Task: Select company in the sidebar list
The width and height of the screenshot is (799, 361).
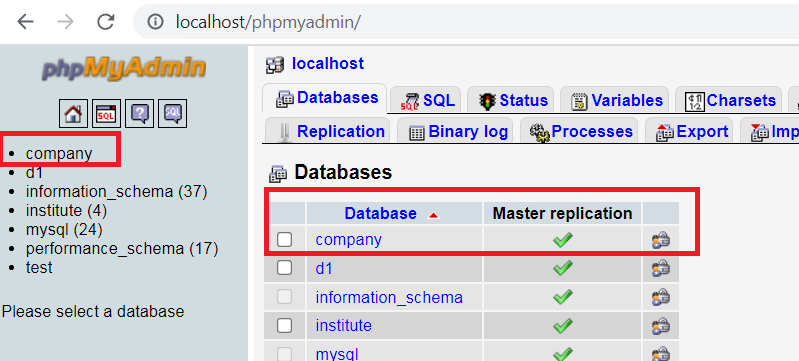Action: [59, 153]
